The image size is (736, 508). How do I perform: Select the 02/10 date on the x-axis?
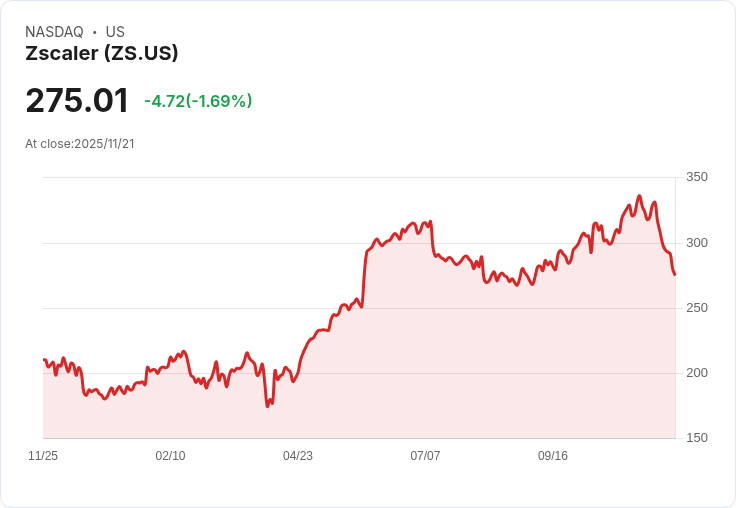point(170,456)
